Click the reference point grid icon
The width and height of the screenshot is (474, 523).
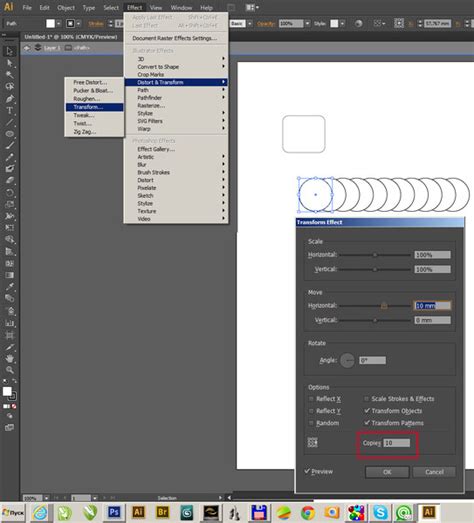(x=312, y=443)
